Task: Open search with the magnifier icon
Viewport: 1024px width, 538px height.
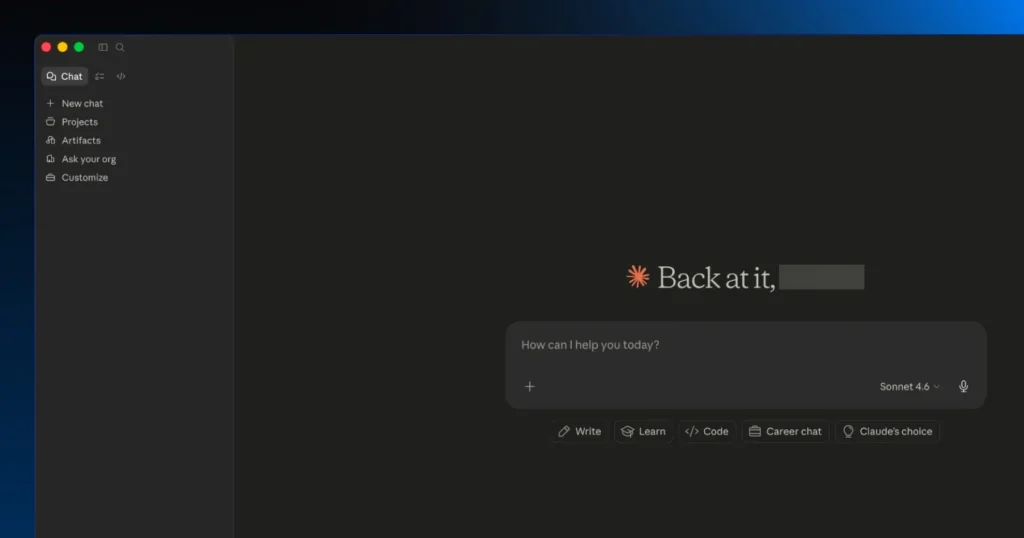Action: click(x=120, y=47)
